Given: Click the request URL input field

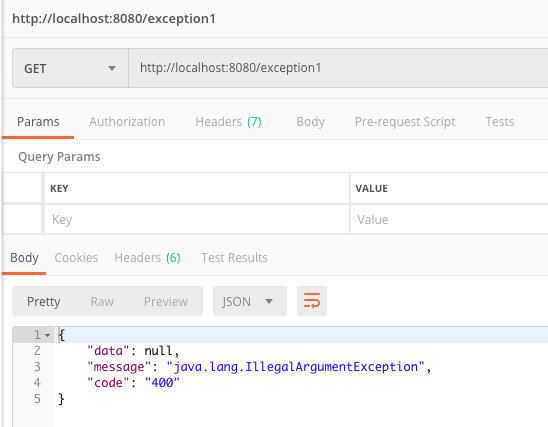Looking at the screenshot, I should pos(338,68).
